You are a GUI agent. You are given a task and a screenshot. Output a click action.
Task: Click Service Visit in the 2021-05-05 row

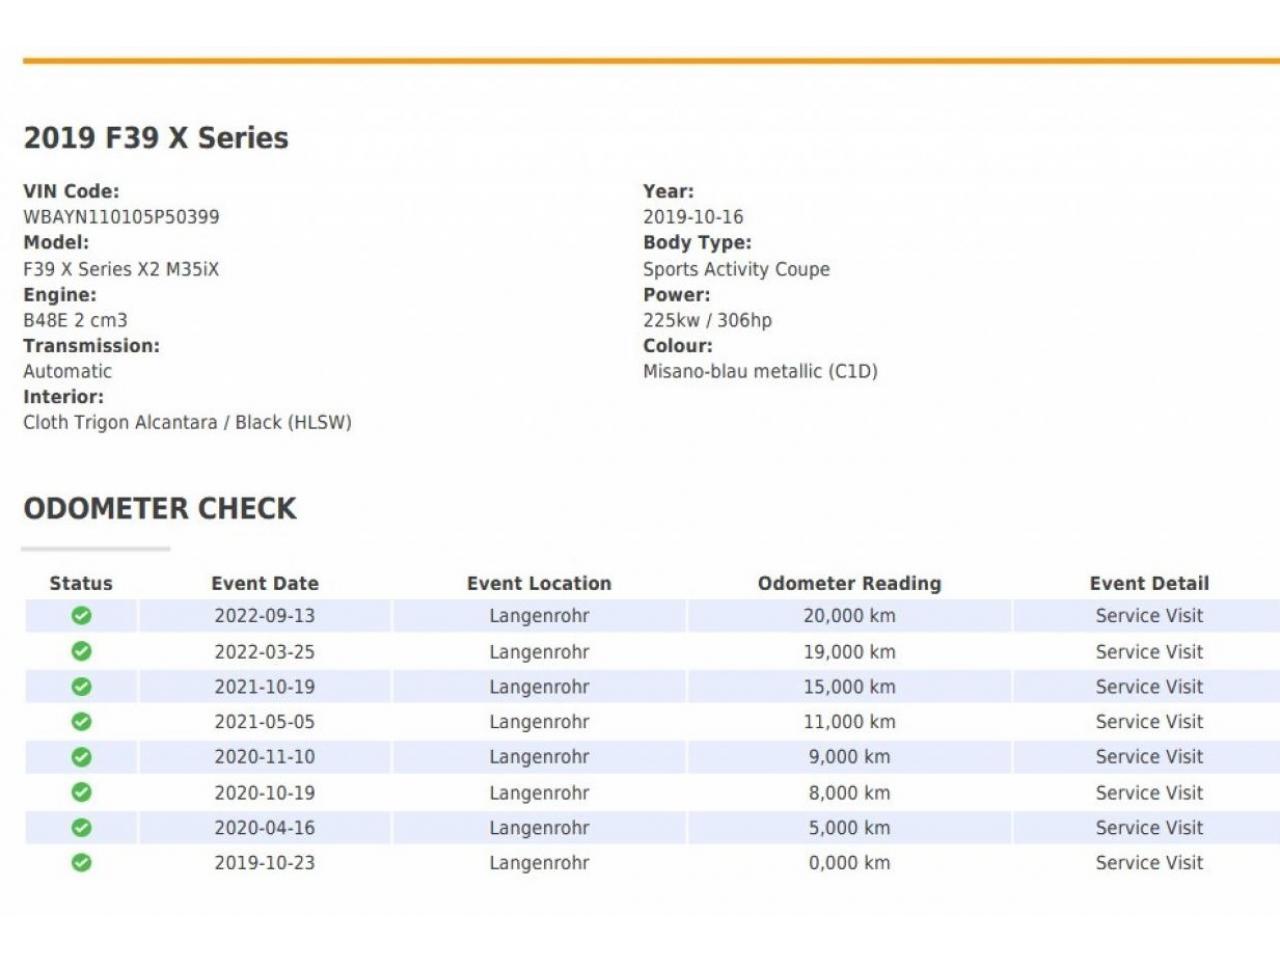(x=1149, y=722)
